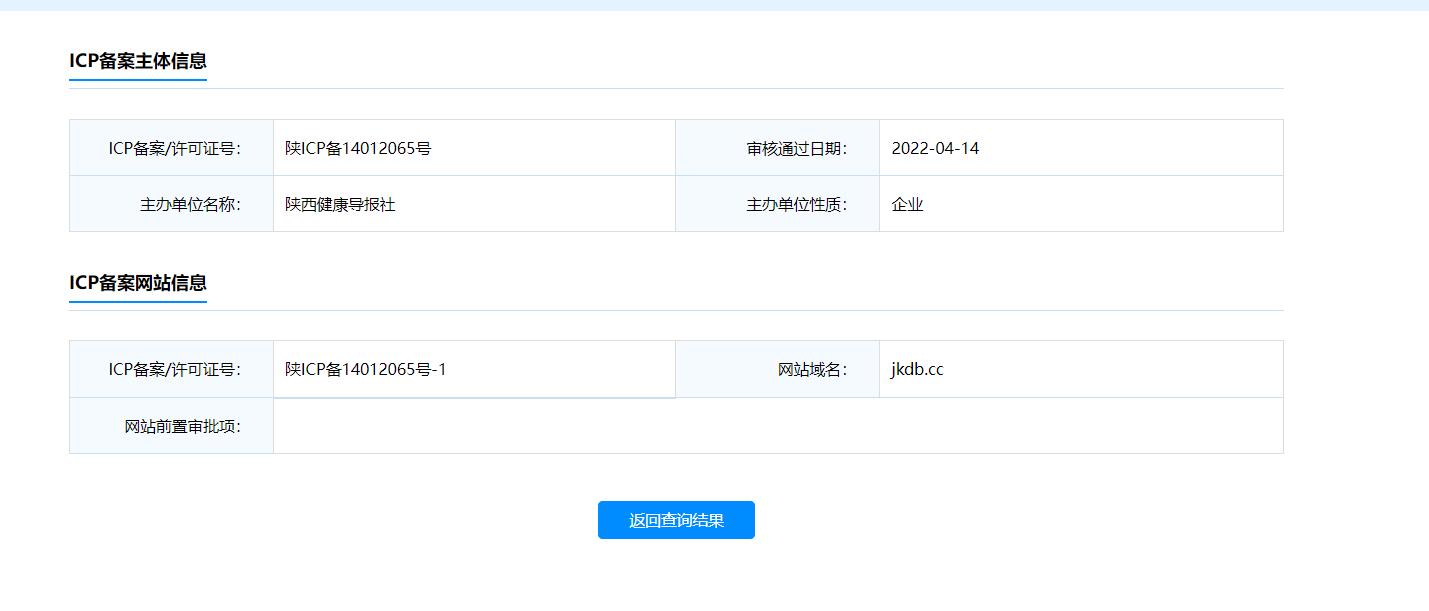Select the ICP备案网站信息 heading
Image resolution: width=1429 pixels, height=611 pixels.
[138, 284]
